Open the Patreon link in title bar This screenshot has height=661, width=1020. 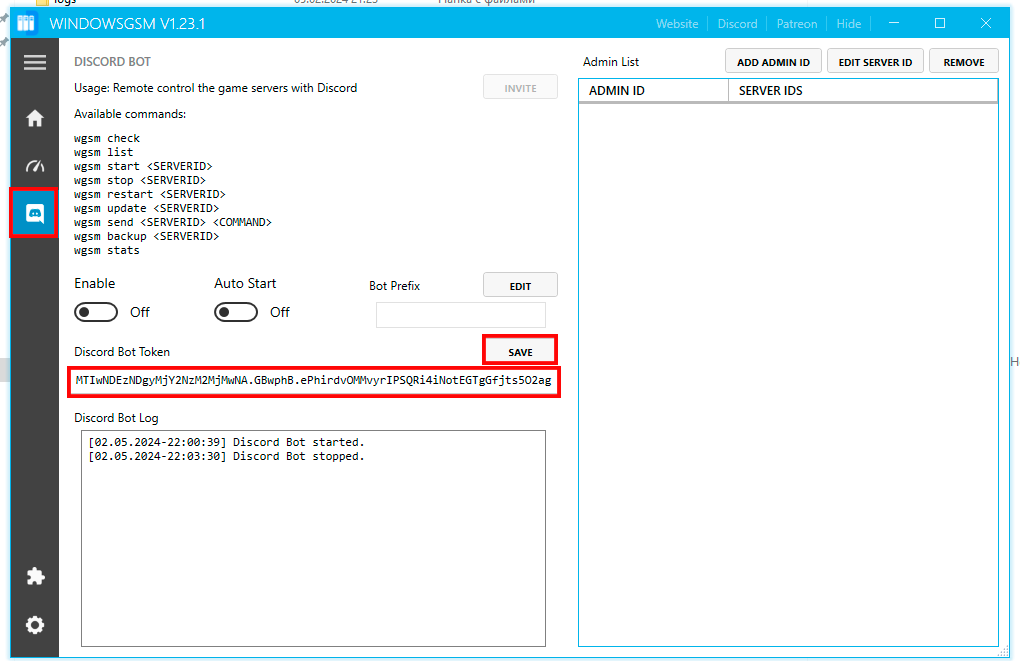(x=796, y=24)
